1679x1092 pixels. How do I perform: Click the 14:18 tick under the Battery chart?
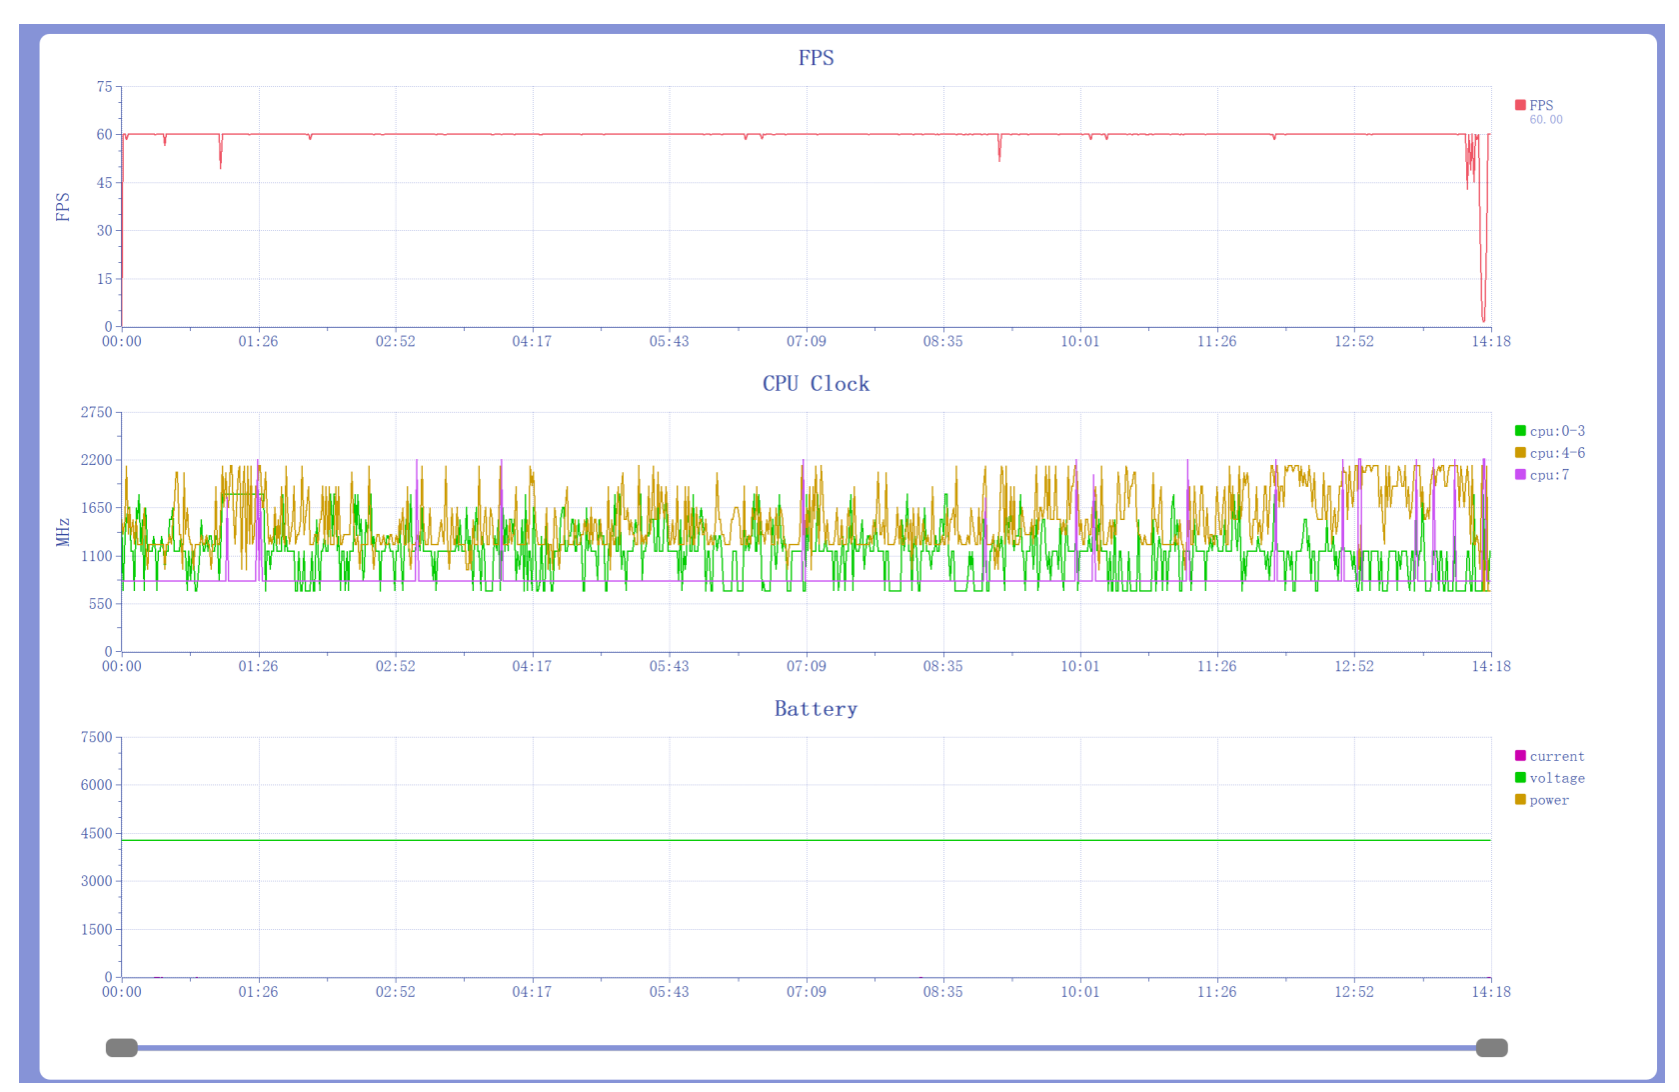click(1491, 992)
